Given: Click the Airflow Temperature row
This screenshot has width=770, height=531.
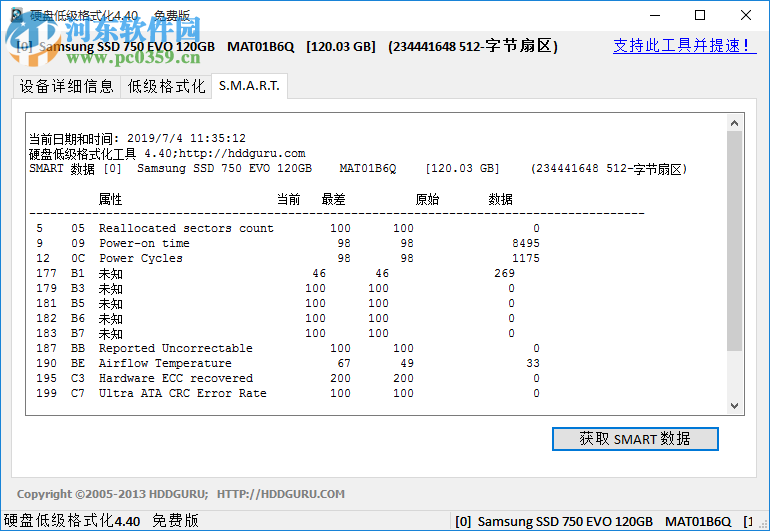Looking at the screenshot, I should pos(287,363).
